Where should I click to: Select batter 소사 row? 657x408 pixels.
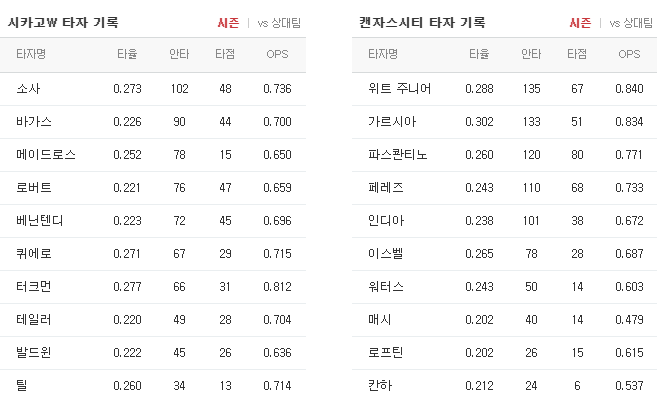[x=153, y=89]
